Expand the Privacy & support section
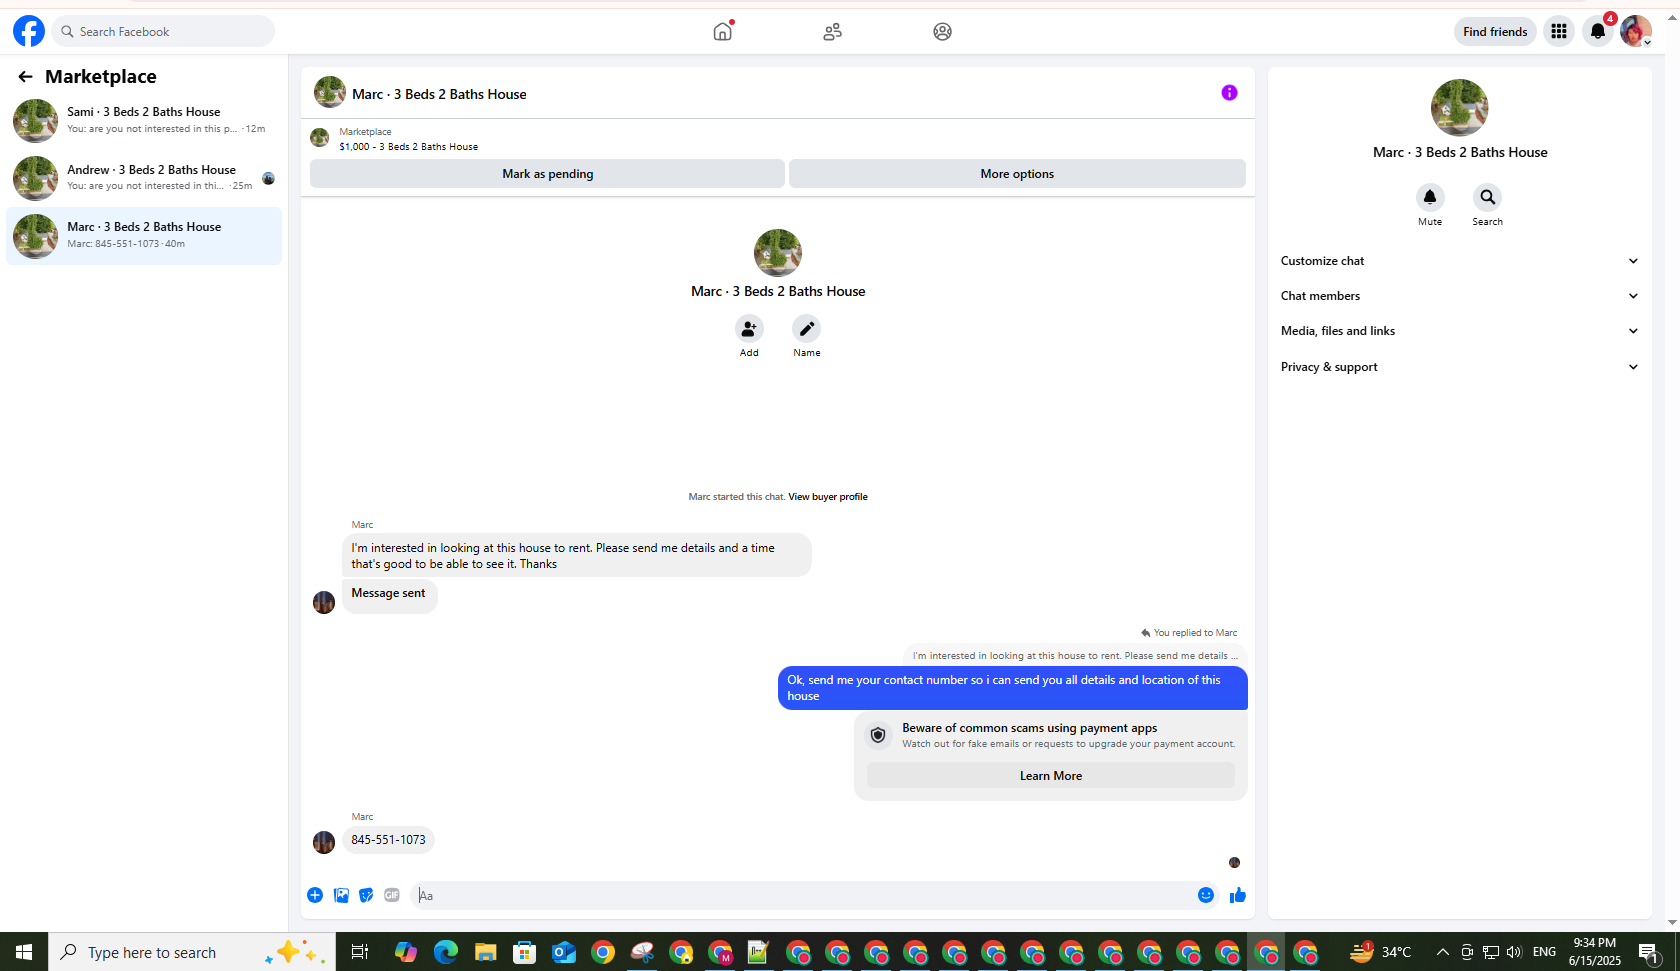The image size is (1680, 971). (x=1460, y=367)
